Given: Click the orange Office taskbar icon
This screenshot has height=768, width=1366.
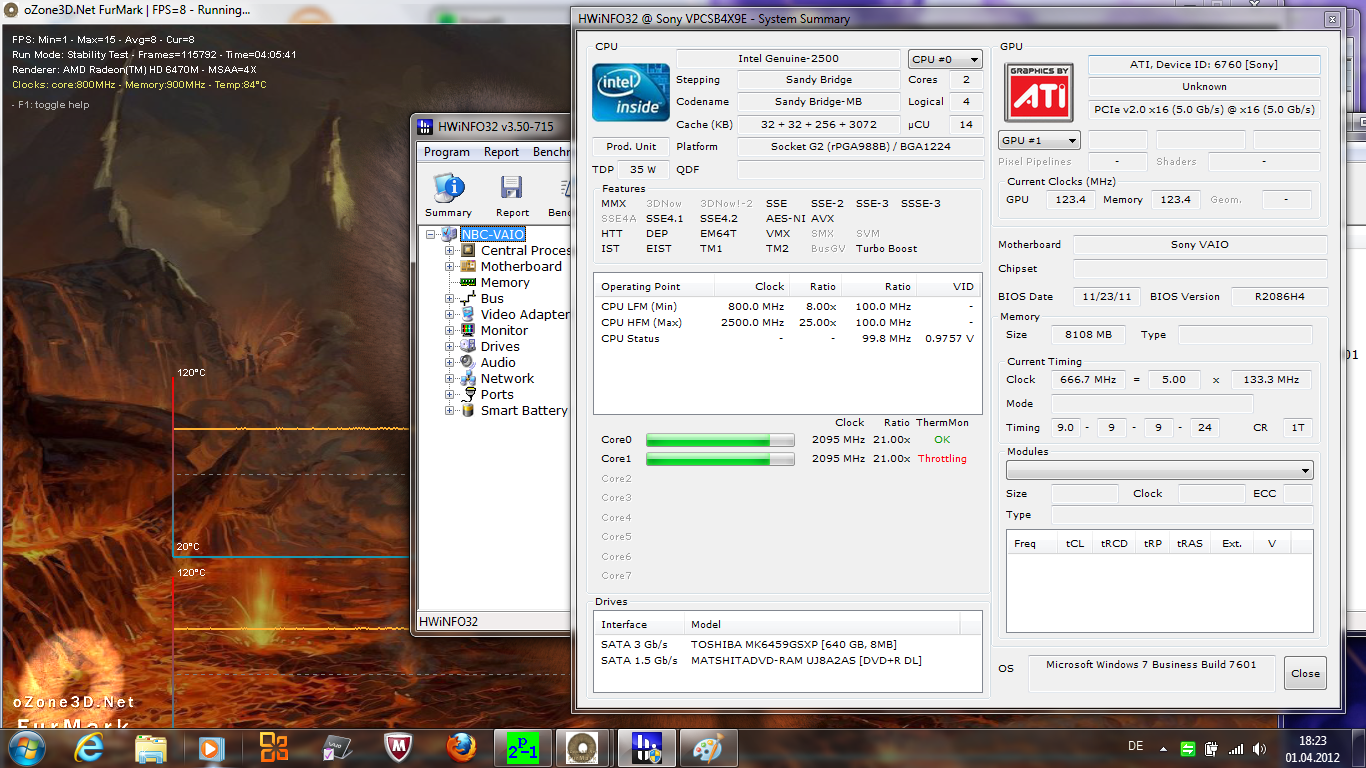Looking at the screenshot, I should (273, 747).
